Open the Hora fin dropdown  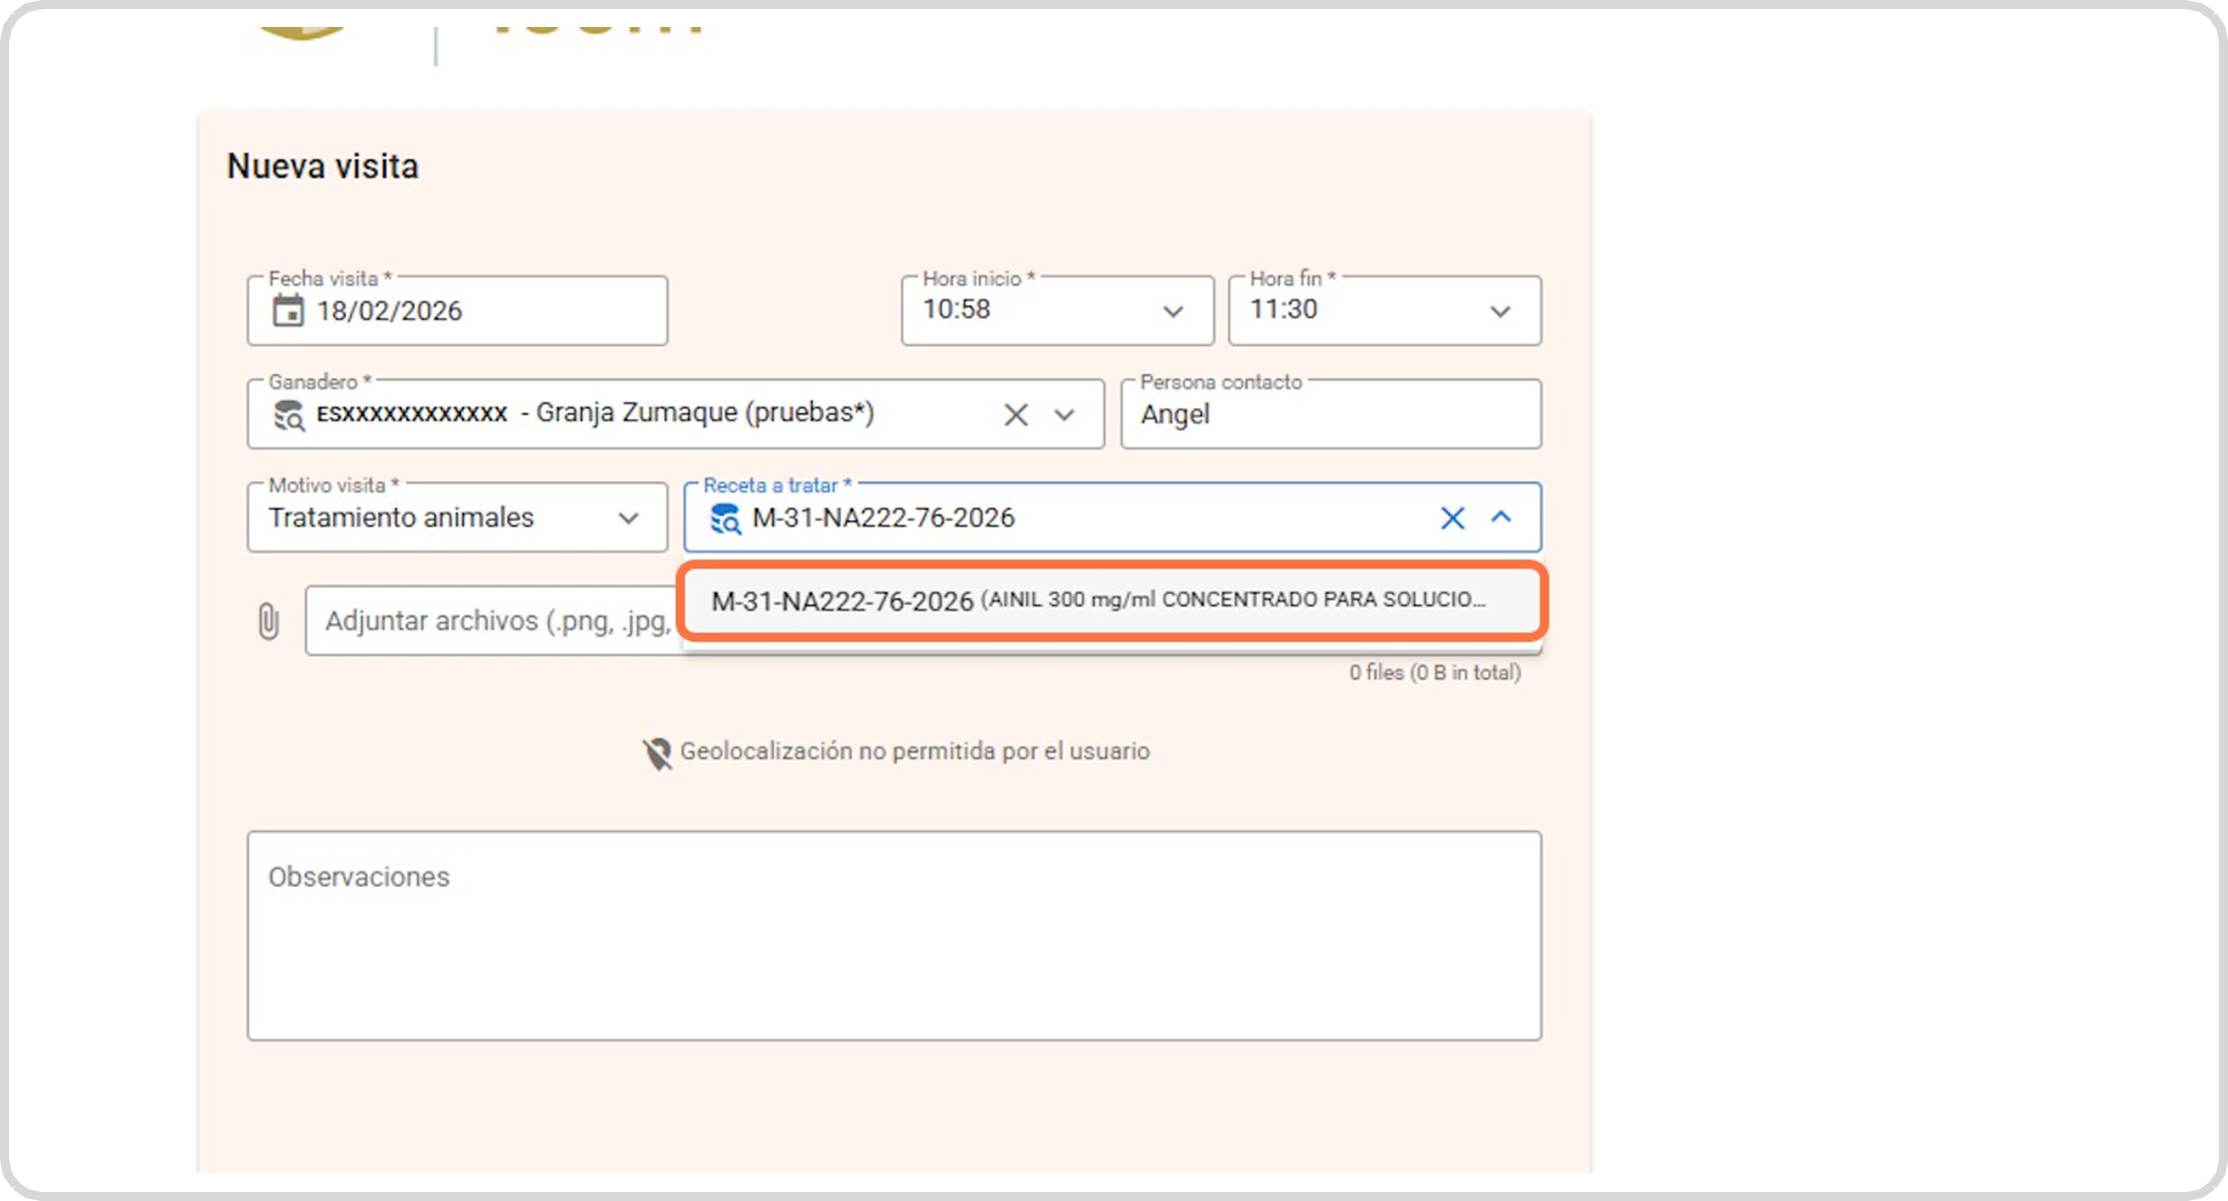(x=1500, y=311)
